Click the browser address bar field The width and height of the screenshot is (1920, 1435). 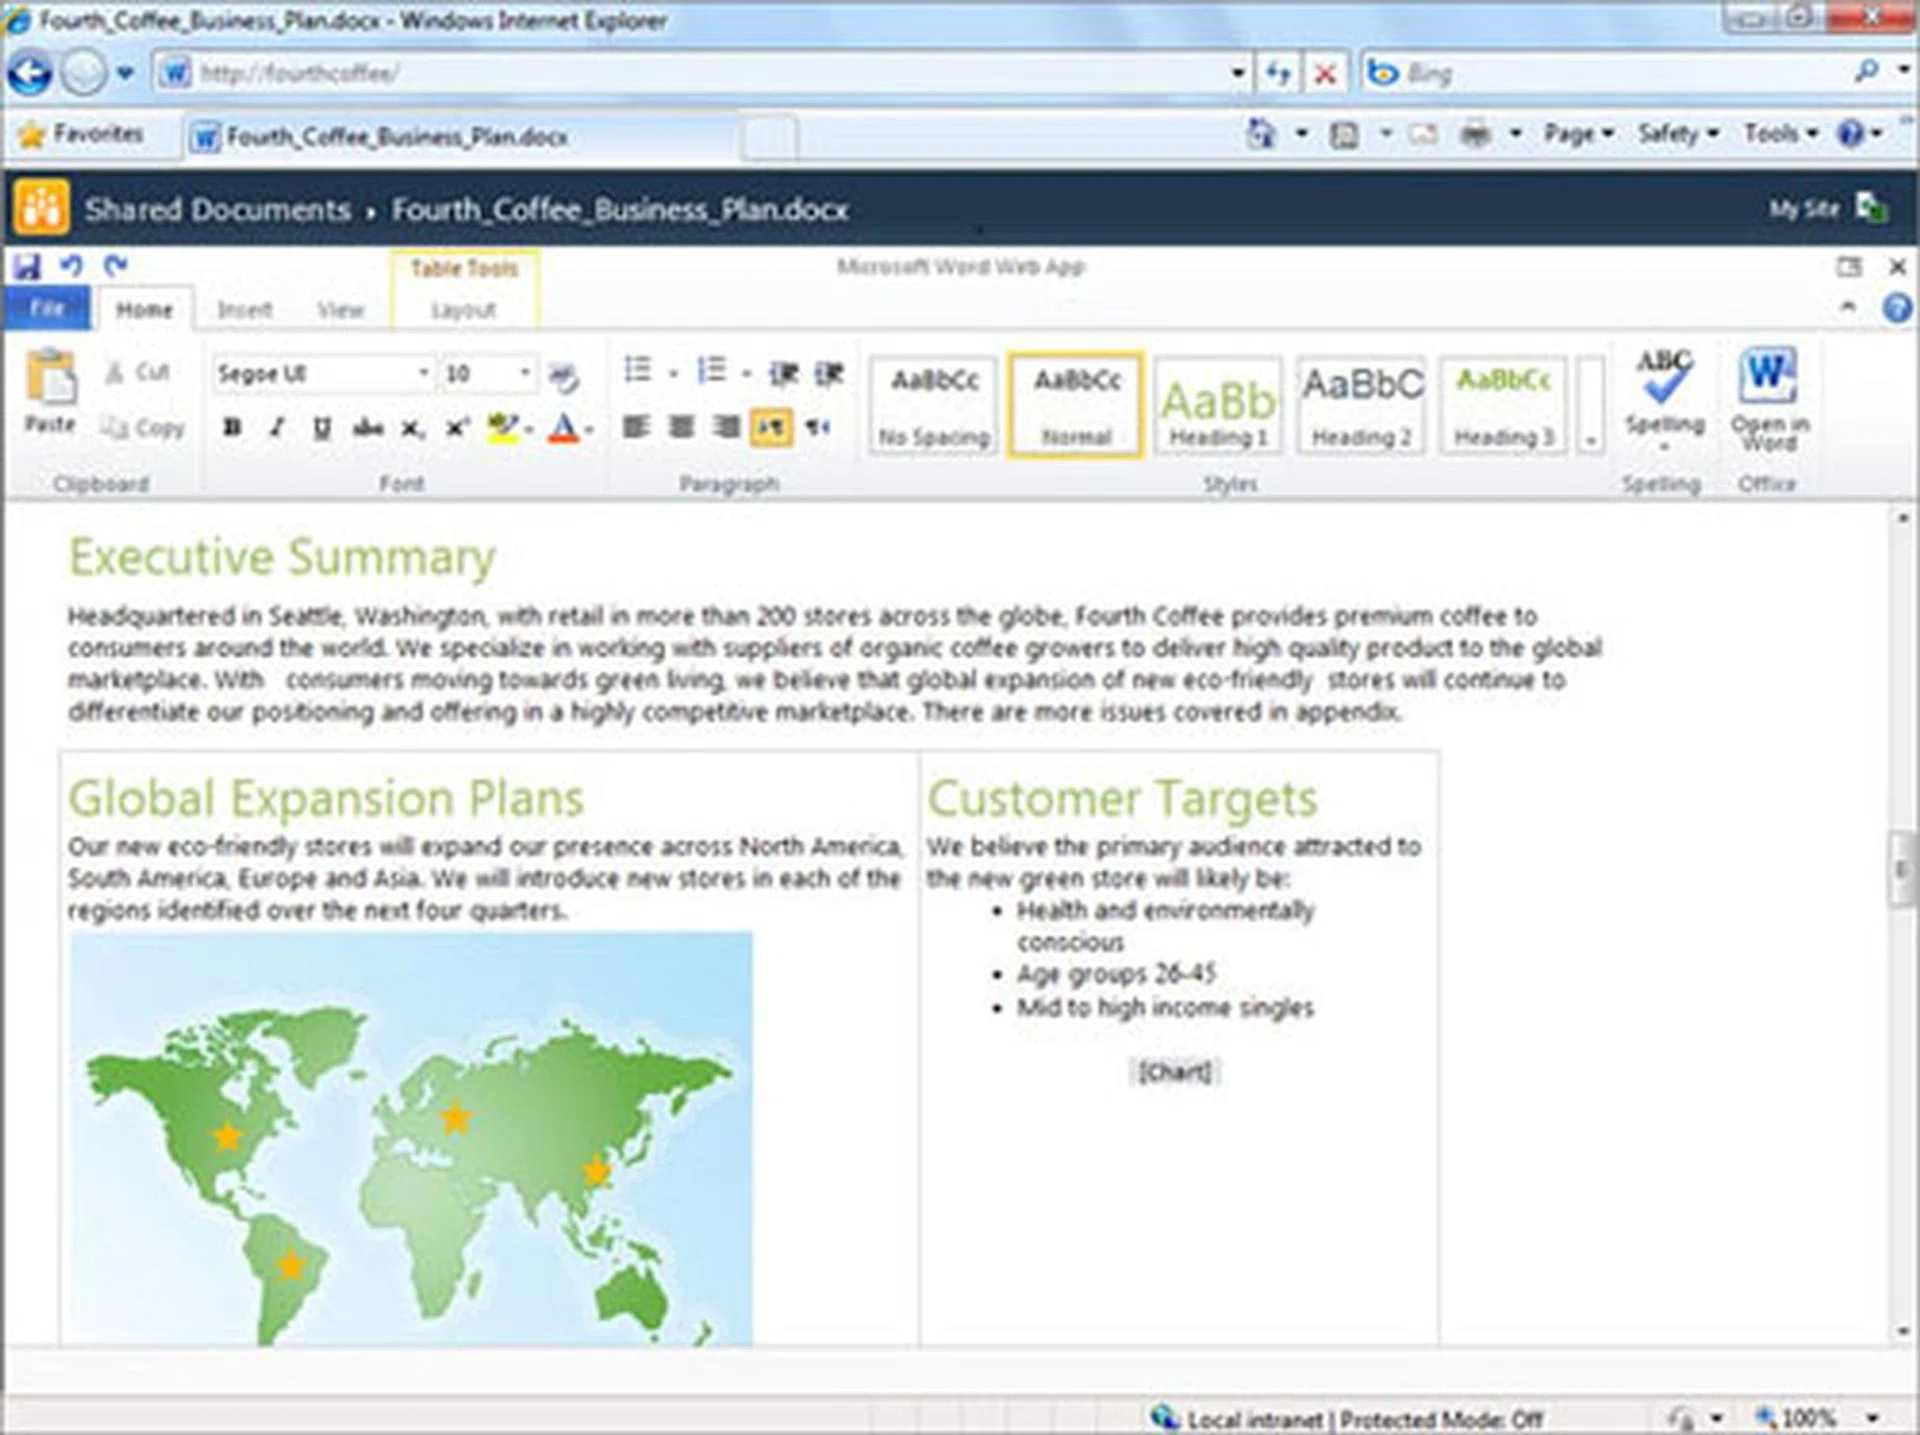click(700, 73)
